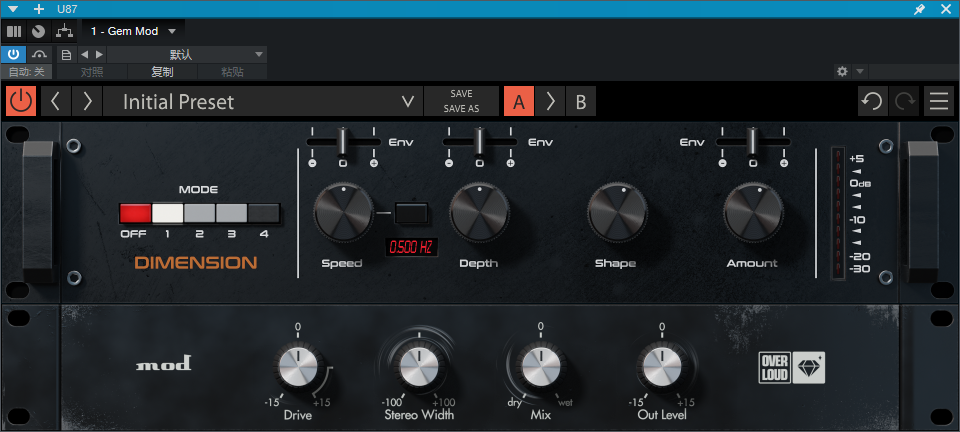
Task: Adjust the Depth Env slider
Action: [479, 142]
